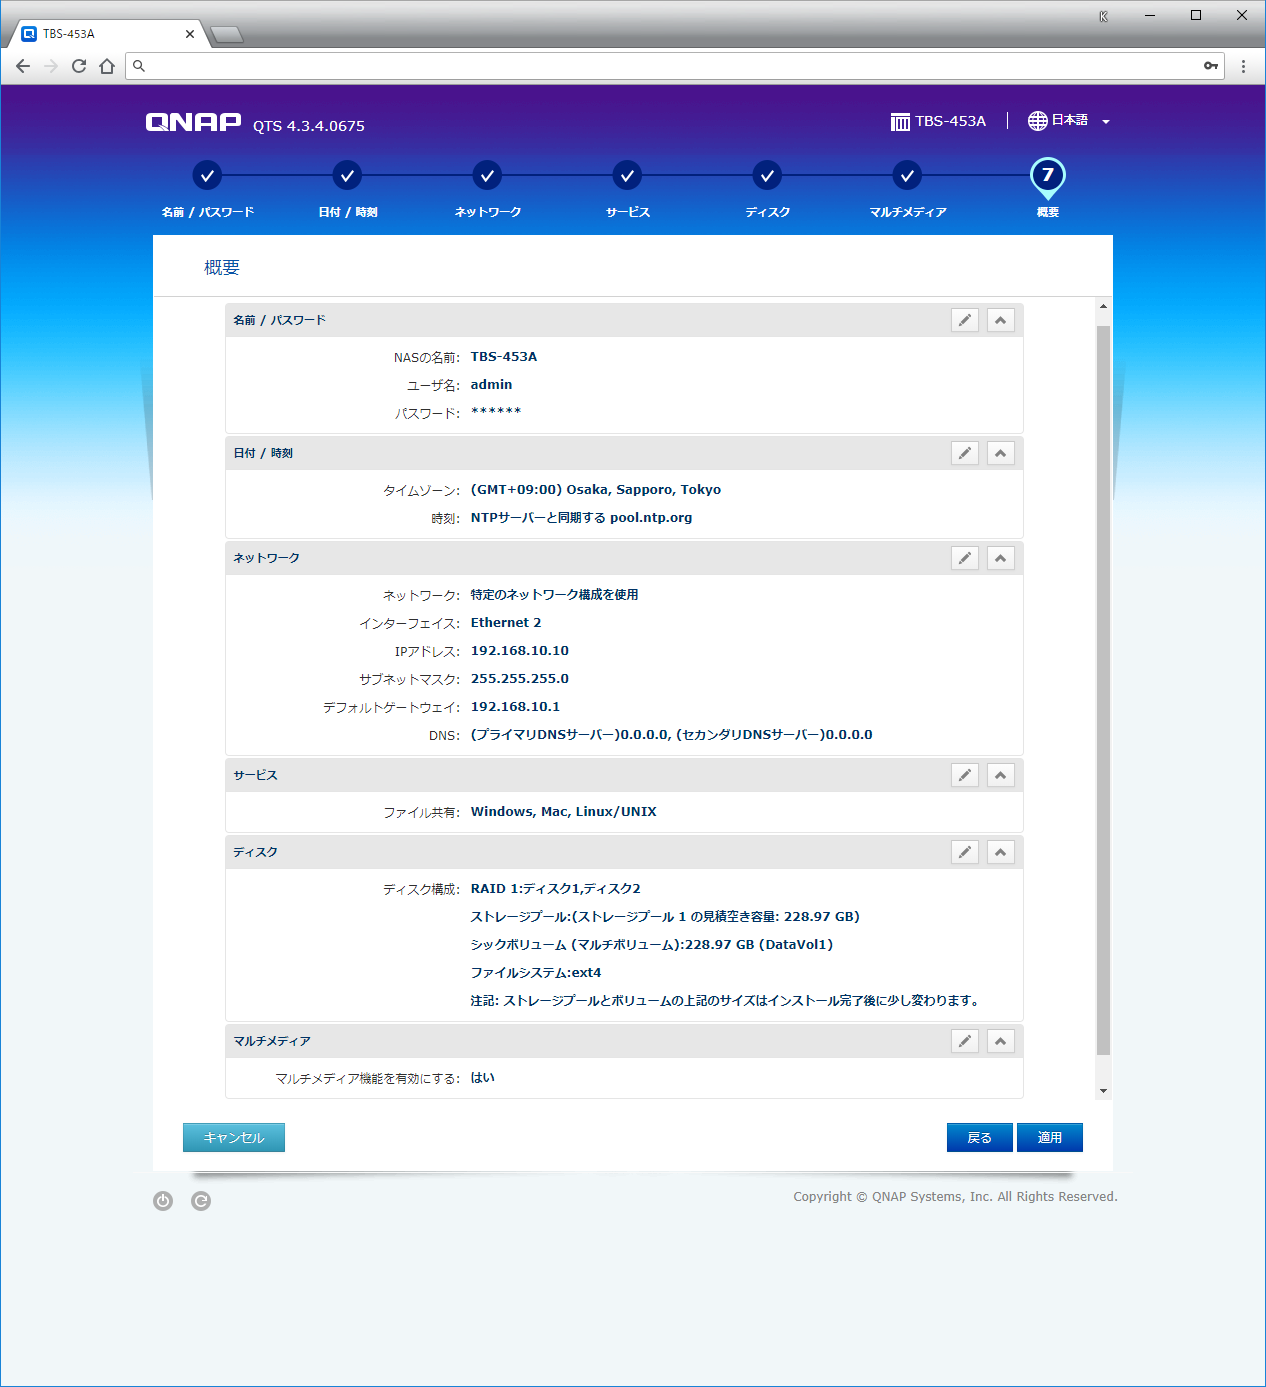Edit the 名前 / パスワード section with pencil icon

click(964, 320)
